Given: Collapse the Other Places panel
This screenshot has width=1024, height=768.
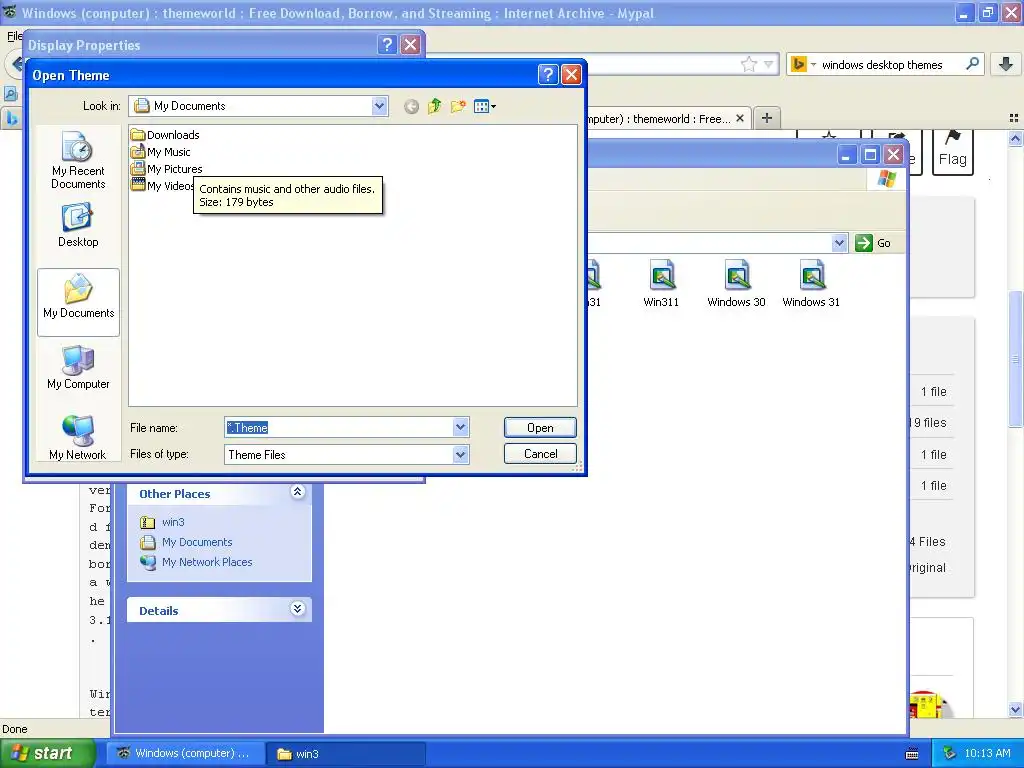Looking at the screenshot, I should 297,492.
